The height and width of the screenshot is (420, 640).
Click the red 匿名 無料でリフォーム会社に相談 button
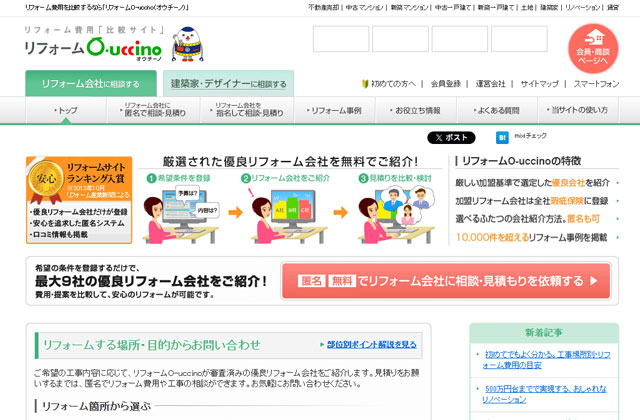tap(446, 281)
